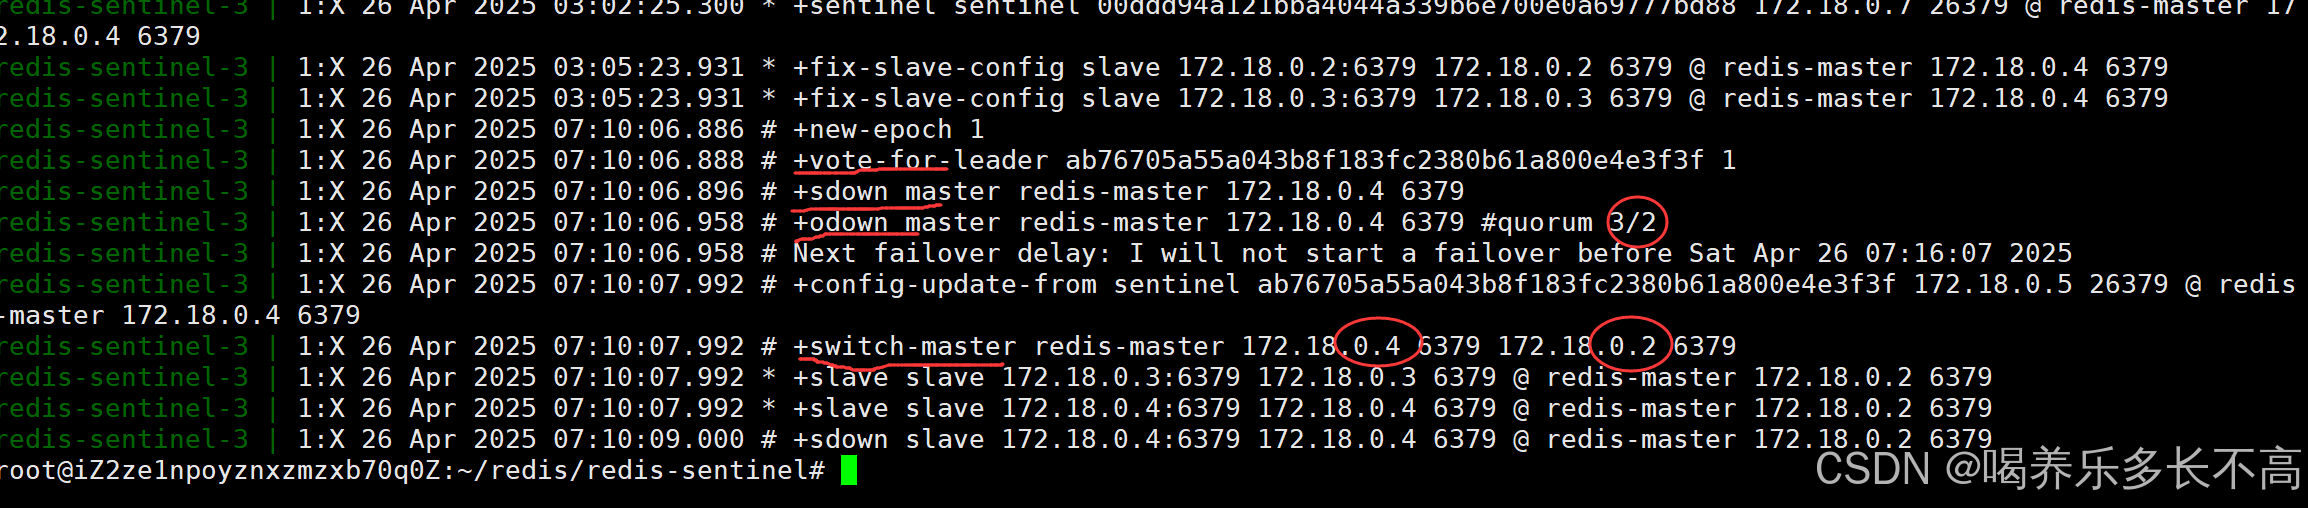
Task: Click the 'Next failover delay' message
Action: pyautogui.click(x=1433, y=253)
